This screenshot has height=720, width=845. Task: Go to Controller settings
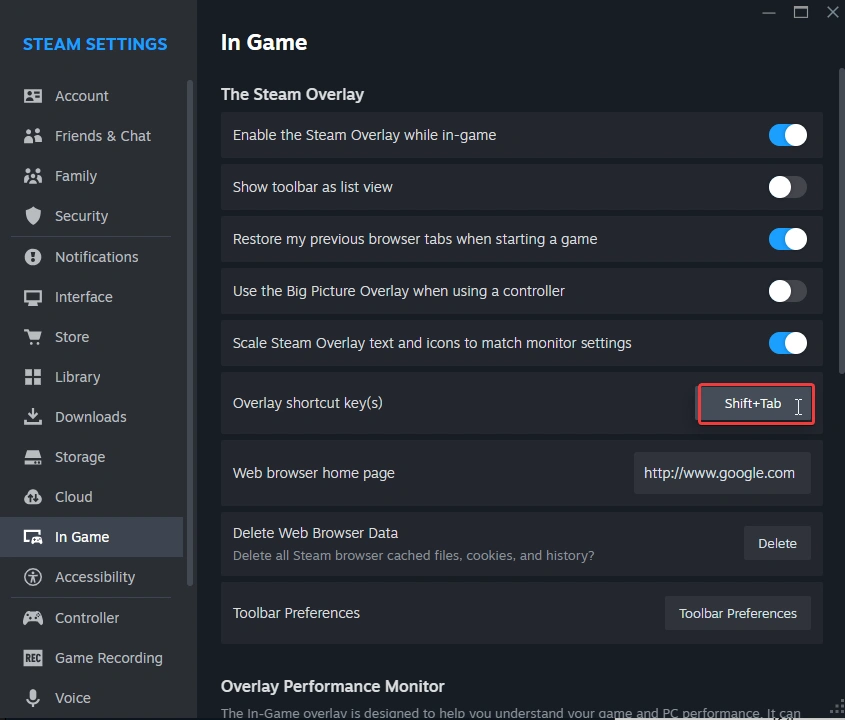tap(92, 618)
